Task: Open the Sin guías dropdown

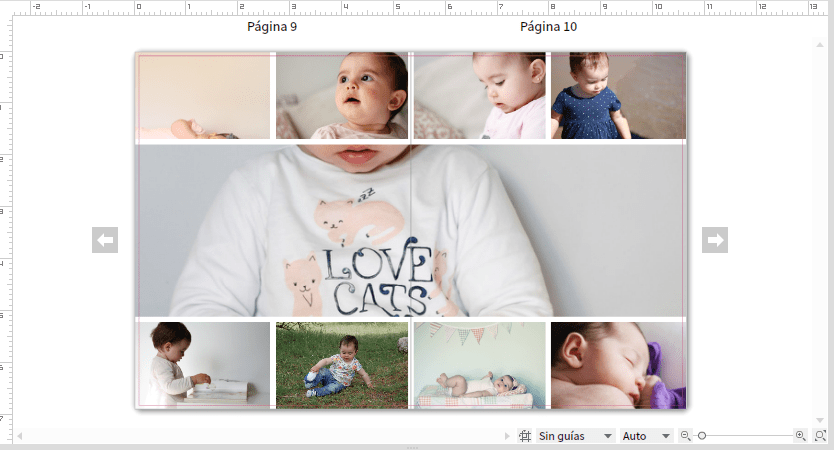Action: point(576,436)
